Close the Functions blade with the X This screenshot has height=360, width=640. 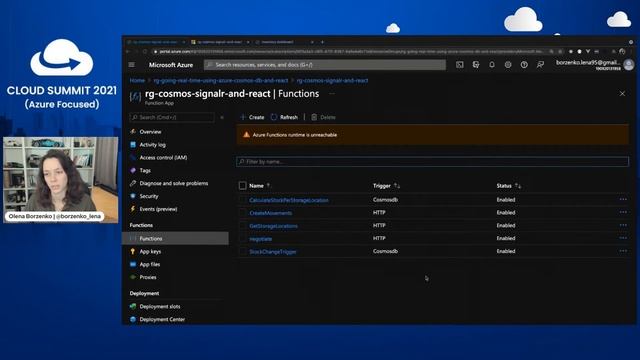(622, 94)
